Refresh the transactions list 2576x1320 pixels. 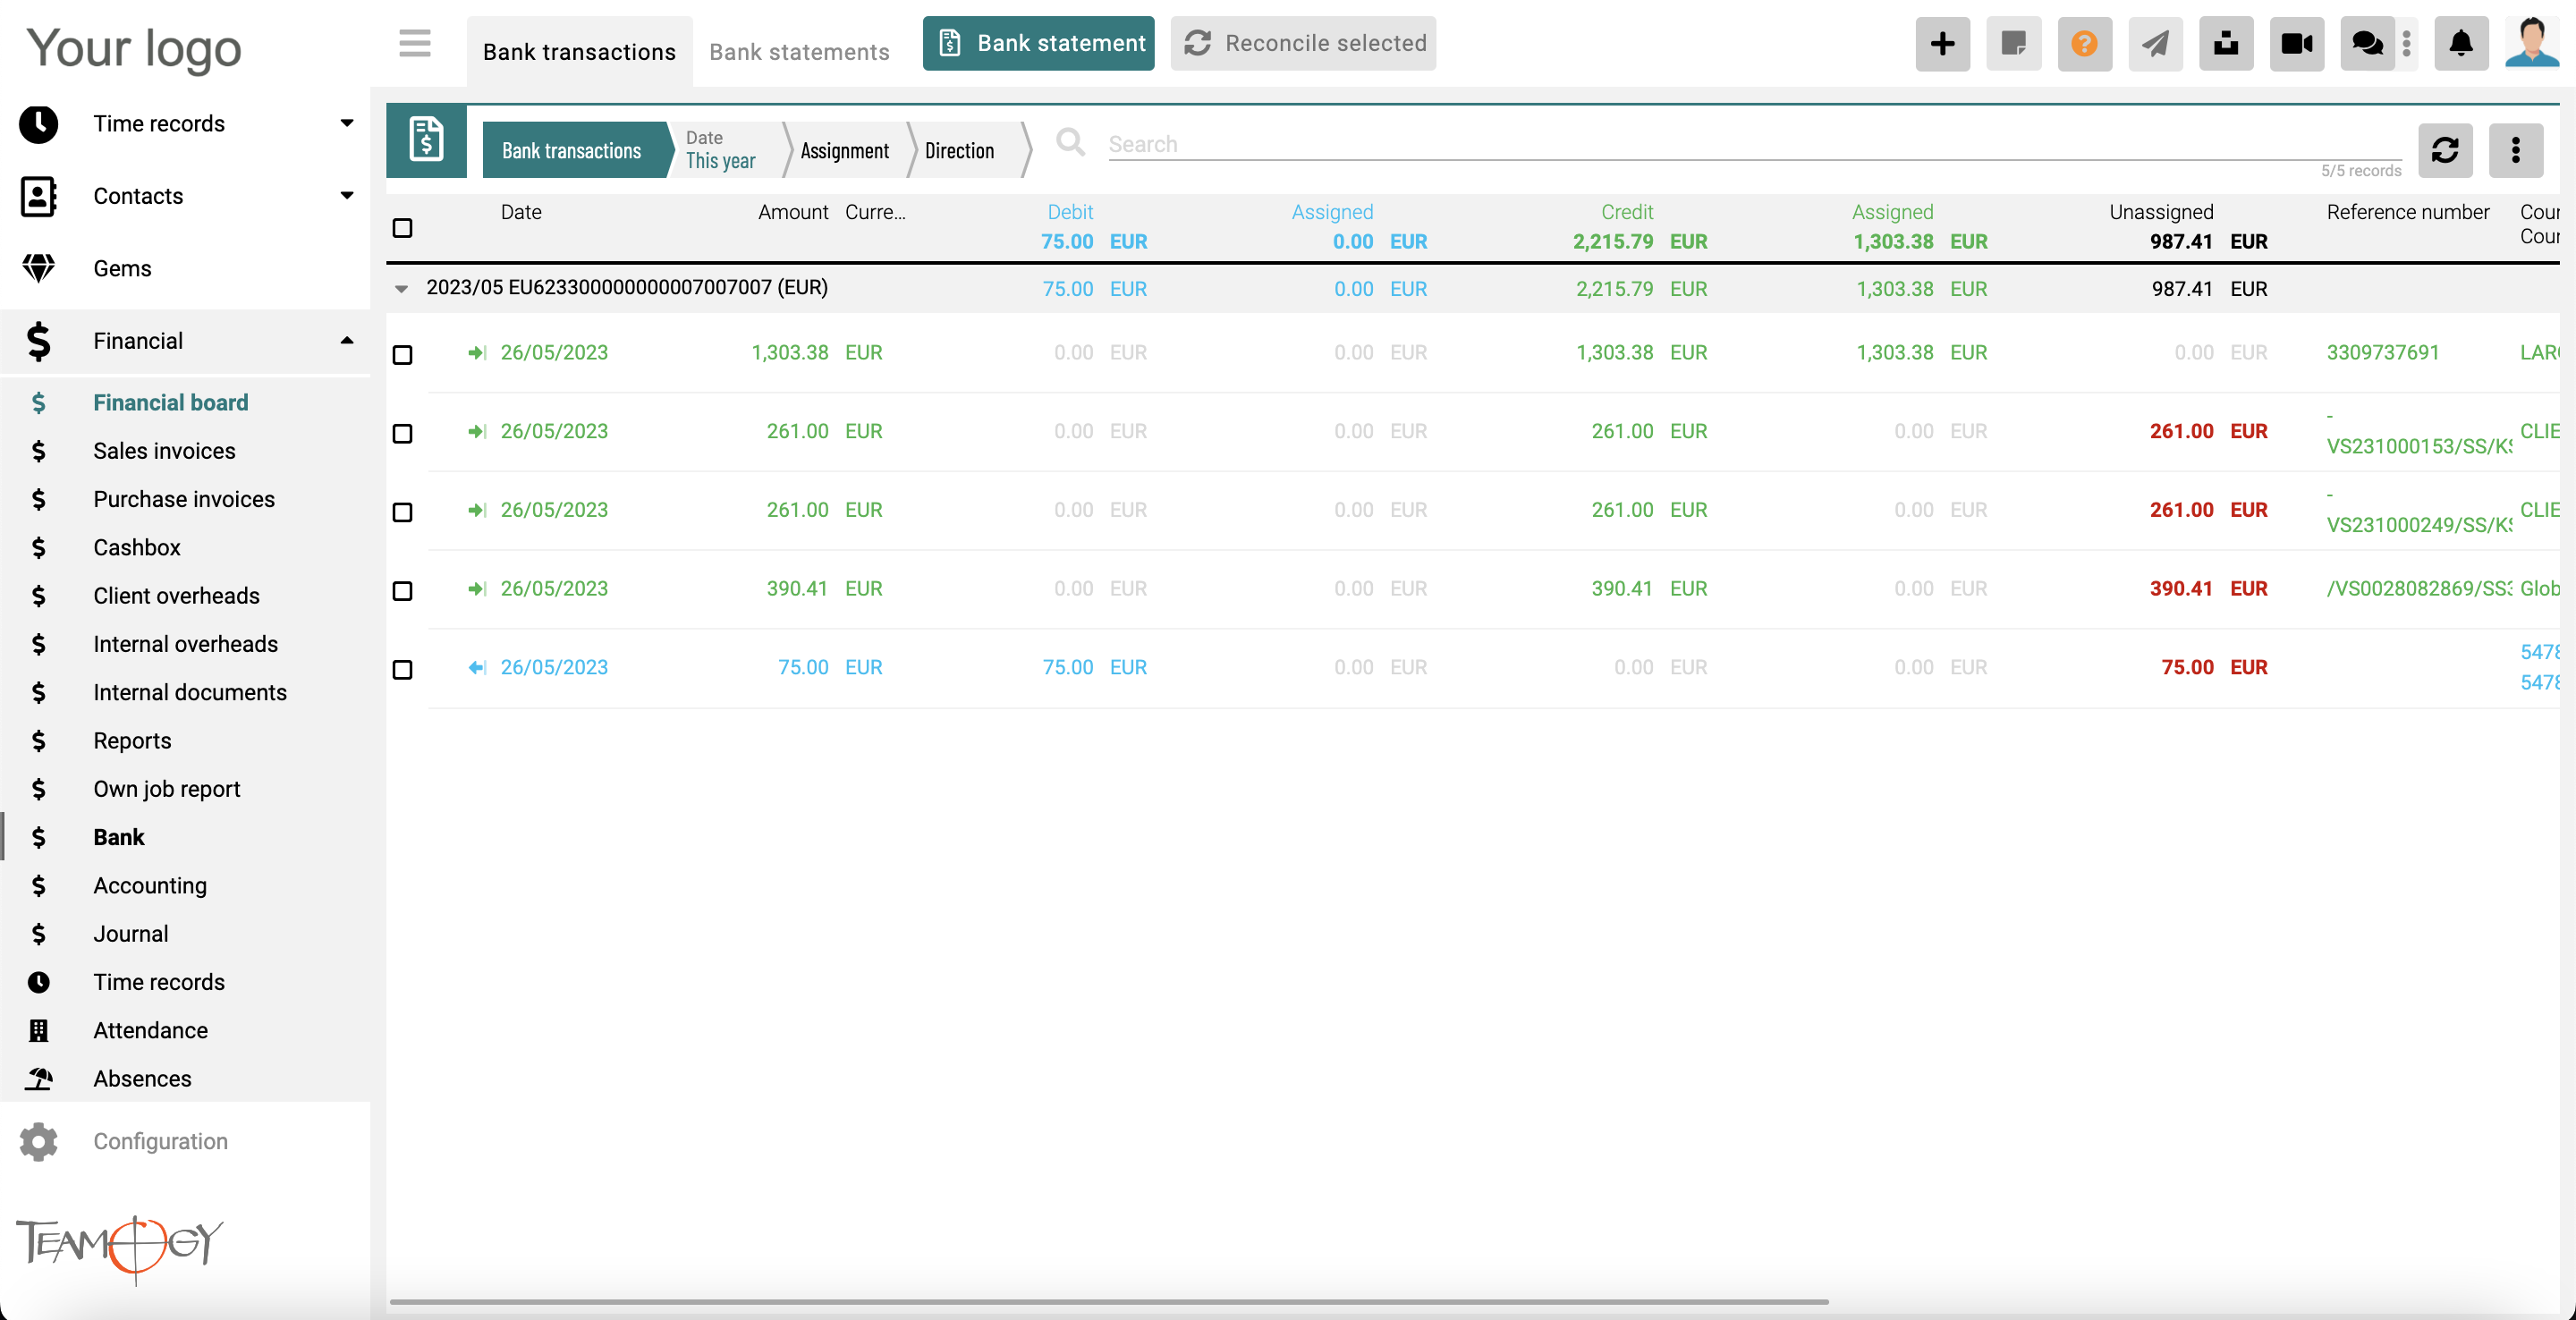tap(2445, 151)
